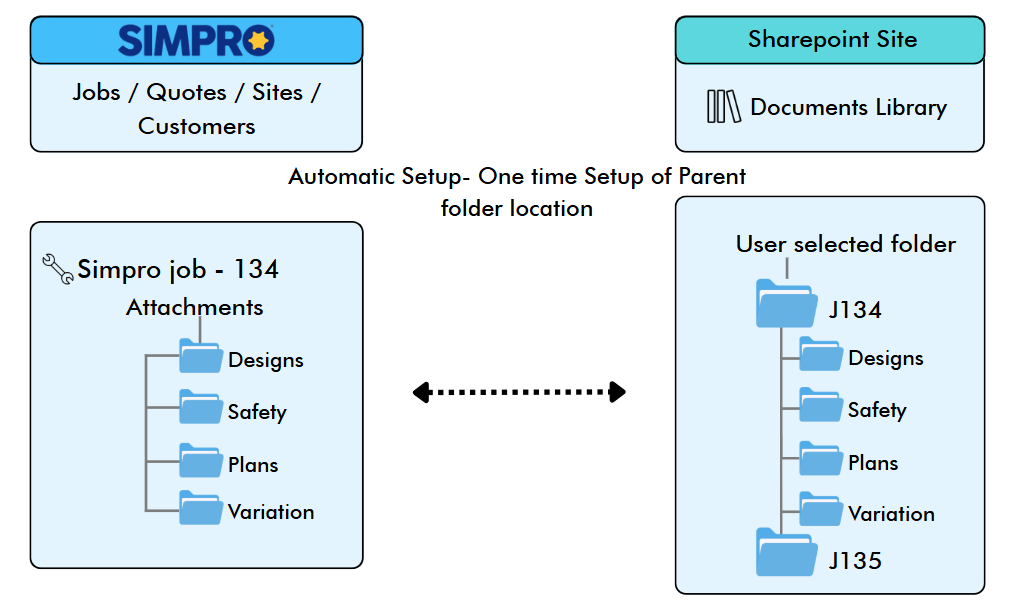Open the Plans folder icon under Simpro Attachments
The height and width of the screenshot is (604, 1028).
[201, 460]
